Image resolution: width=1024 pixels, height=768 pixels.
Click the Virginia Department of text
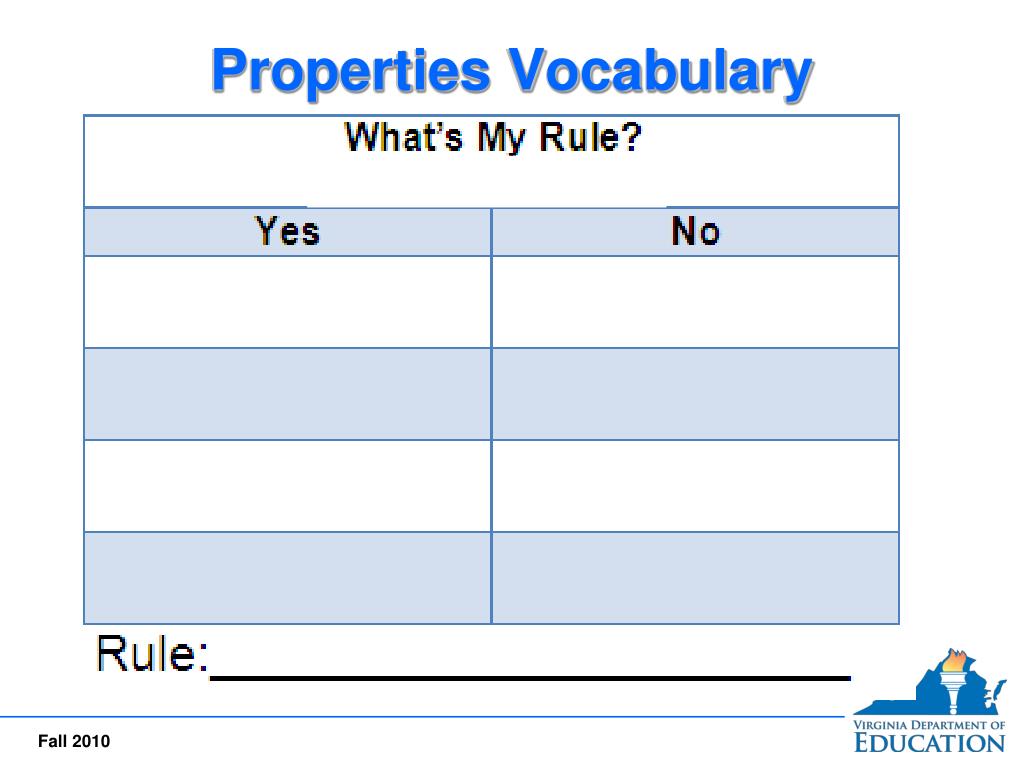click(x=929, y=725)
